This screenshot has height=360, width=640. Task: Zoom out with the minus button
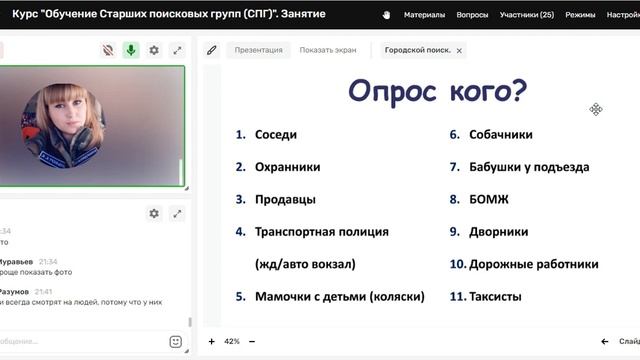(x=252, y=341)
